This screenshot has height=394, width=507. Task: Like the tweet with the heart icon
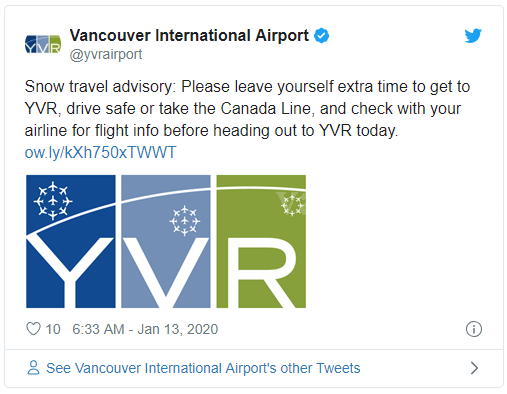coord(33,329)
